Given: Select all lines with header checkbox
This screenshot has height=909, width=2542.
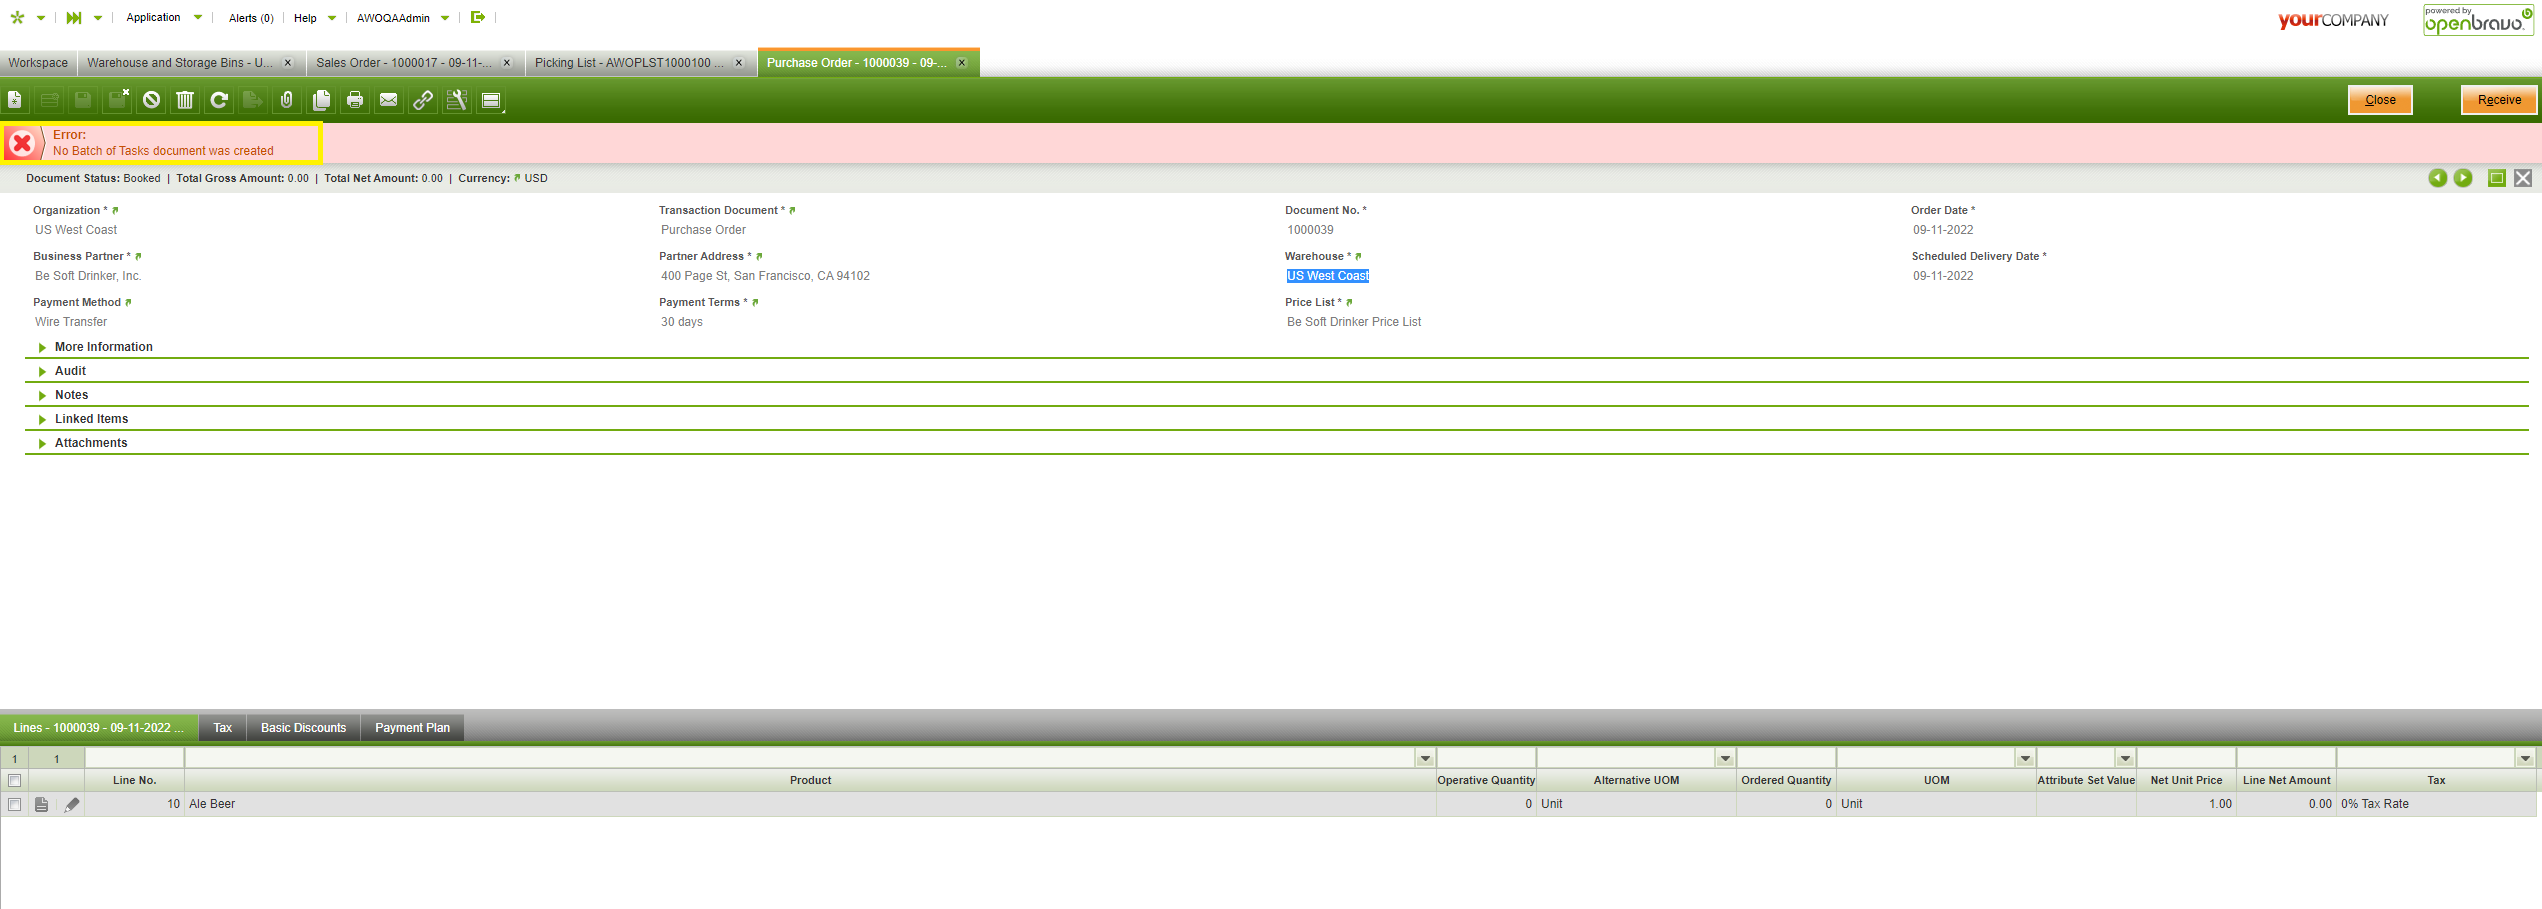Looking at the screenshot, I should point(14,781).
